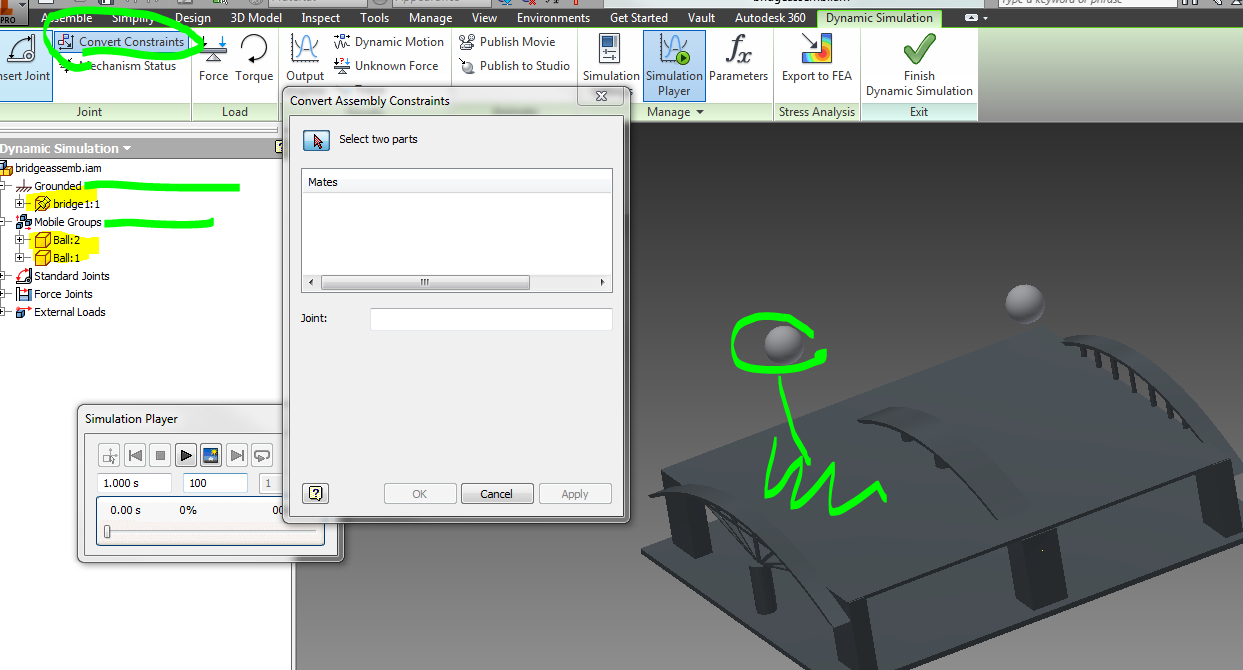The image size is (1243, 670).
Task: Click the Select two parts arrow button
Action: click(x=316, y=140)
